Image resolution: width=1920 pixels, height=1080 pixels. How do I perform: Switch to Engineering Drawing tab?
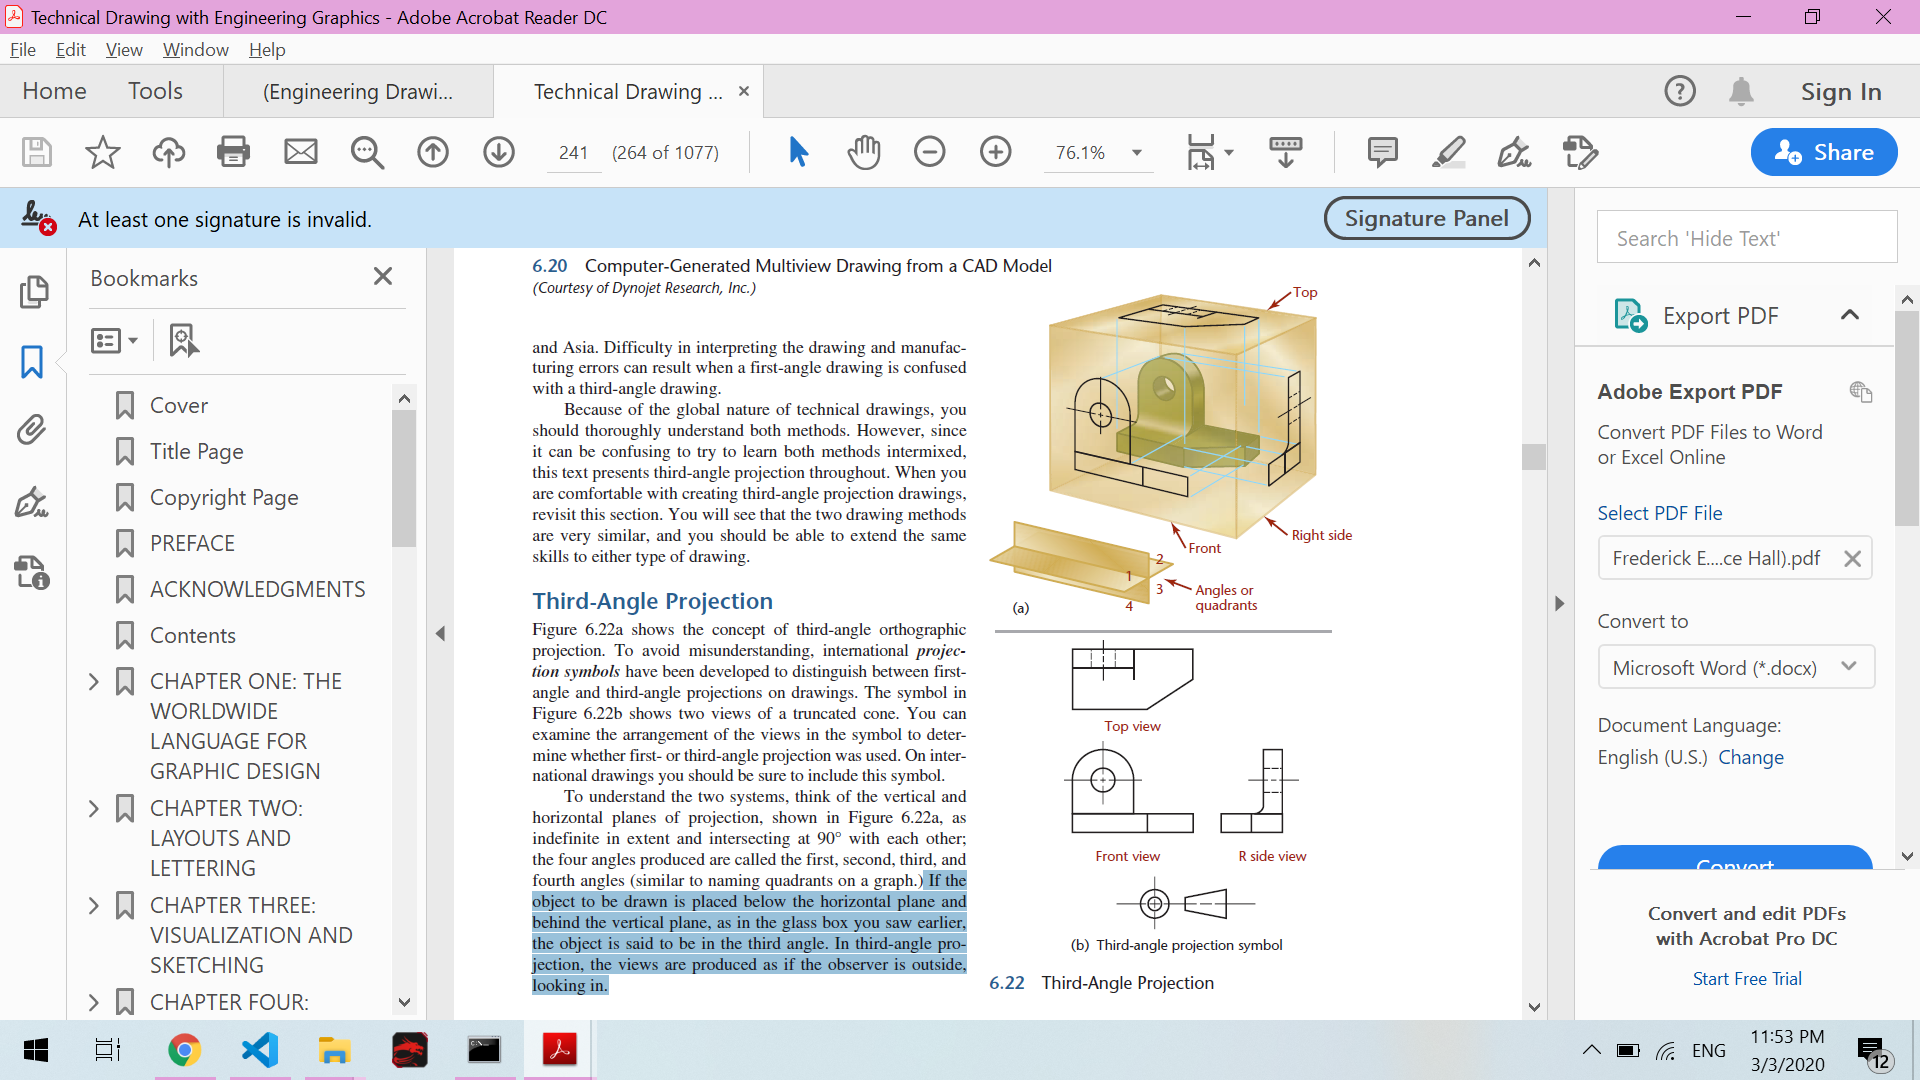pos(357,92)
